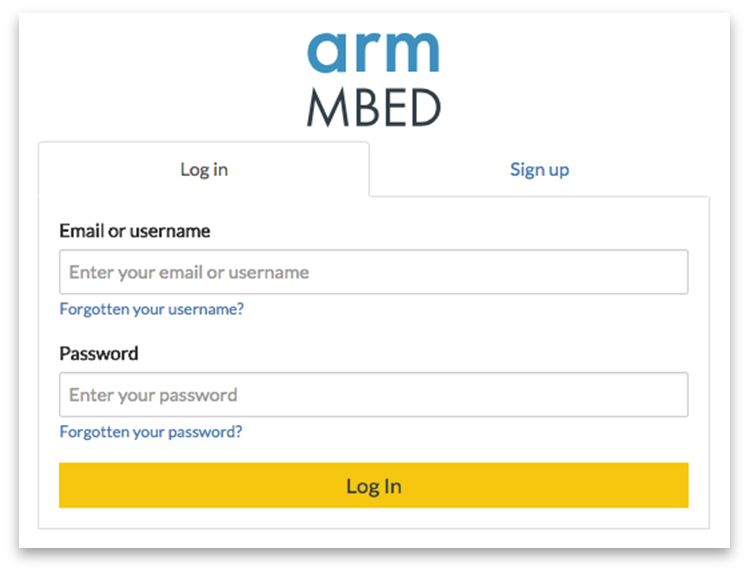Click inside the password input box
The image size is (747, 574).
pyautogui.click(x=374, y=394)
